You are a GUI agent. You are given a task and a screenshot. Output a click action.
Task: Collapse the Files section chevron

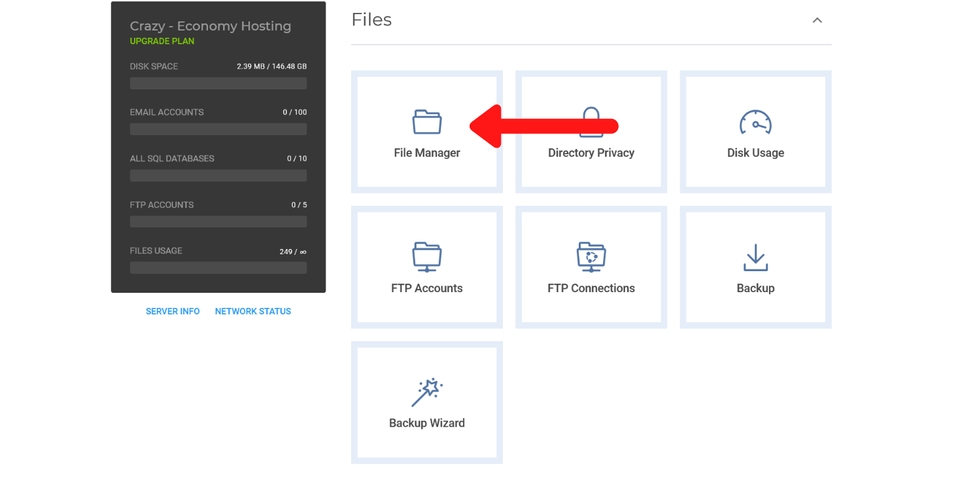(x=817, y=20)
